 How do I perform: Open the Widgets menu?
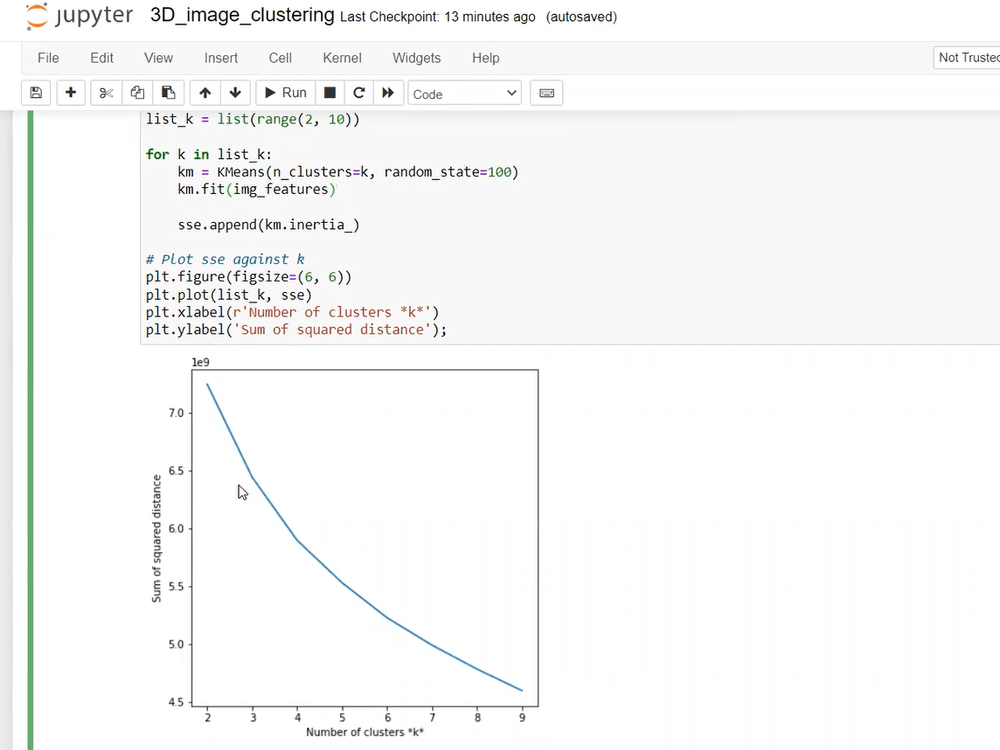pos(416,58)
